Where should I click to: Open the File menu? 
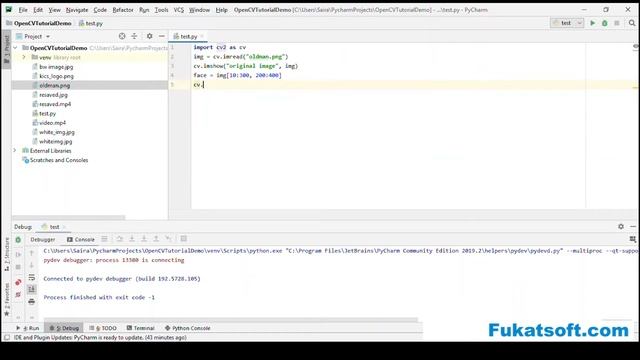click(23, 10)
